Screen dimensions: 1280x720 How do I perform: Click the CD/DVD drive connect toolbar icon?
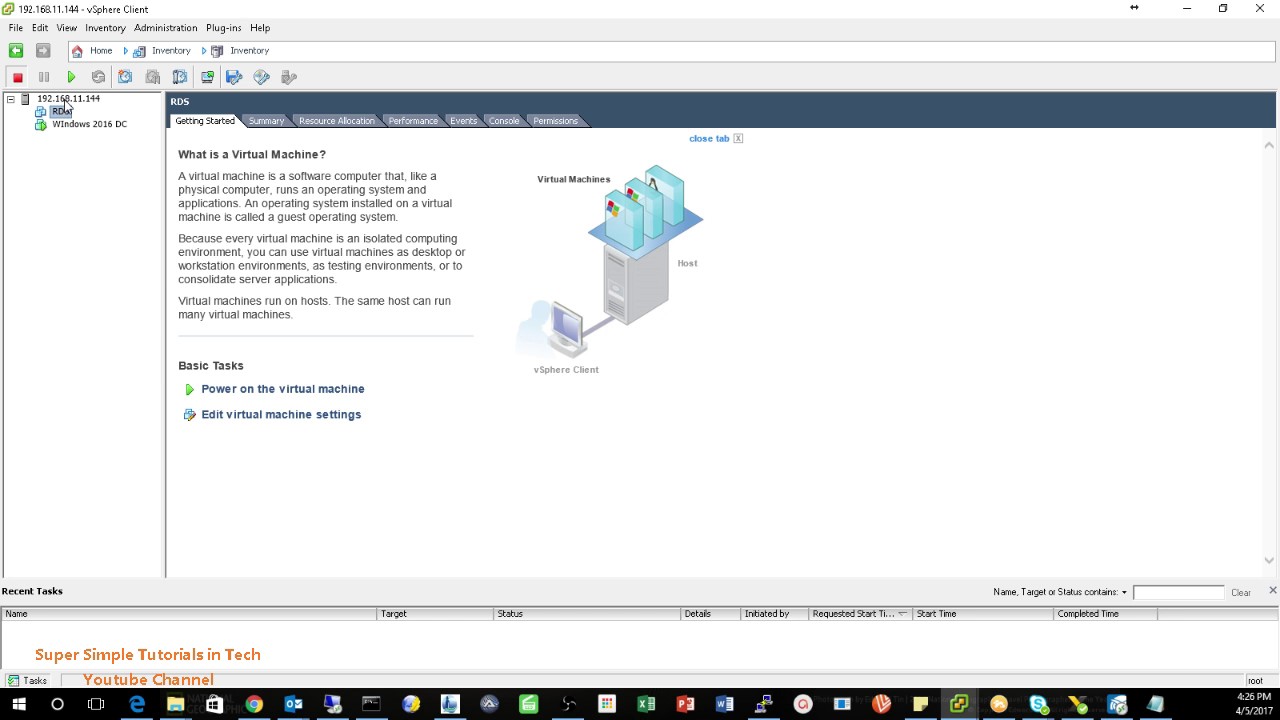pyautogui.click(x=262, y=77)
